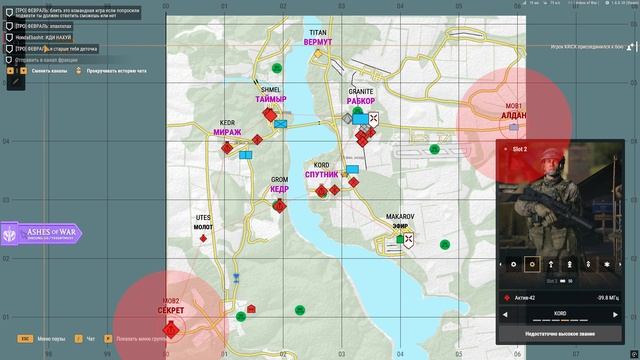Click the yellow diamond marker at TITAN Вермут
This screenshot has height=360, width=640.
click(318, 53)
